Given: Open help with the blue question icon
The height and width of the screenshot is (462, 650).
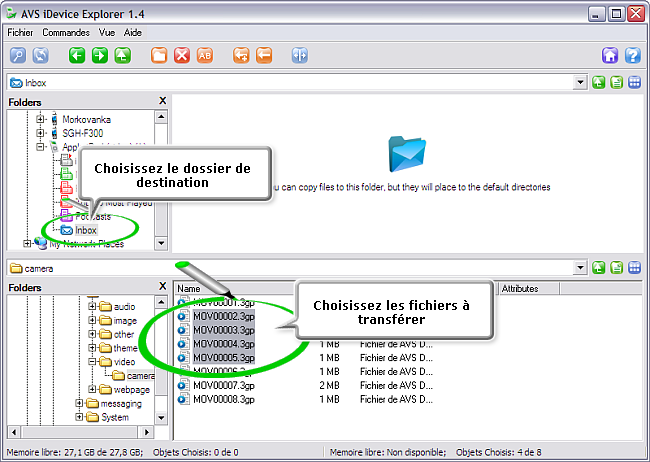Looking at the screenshot, I should [633, 55].
